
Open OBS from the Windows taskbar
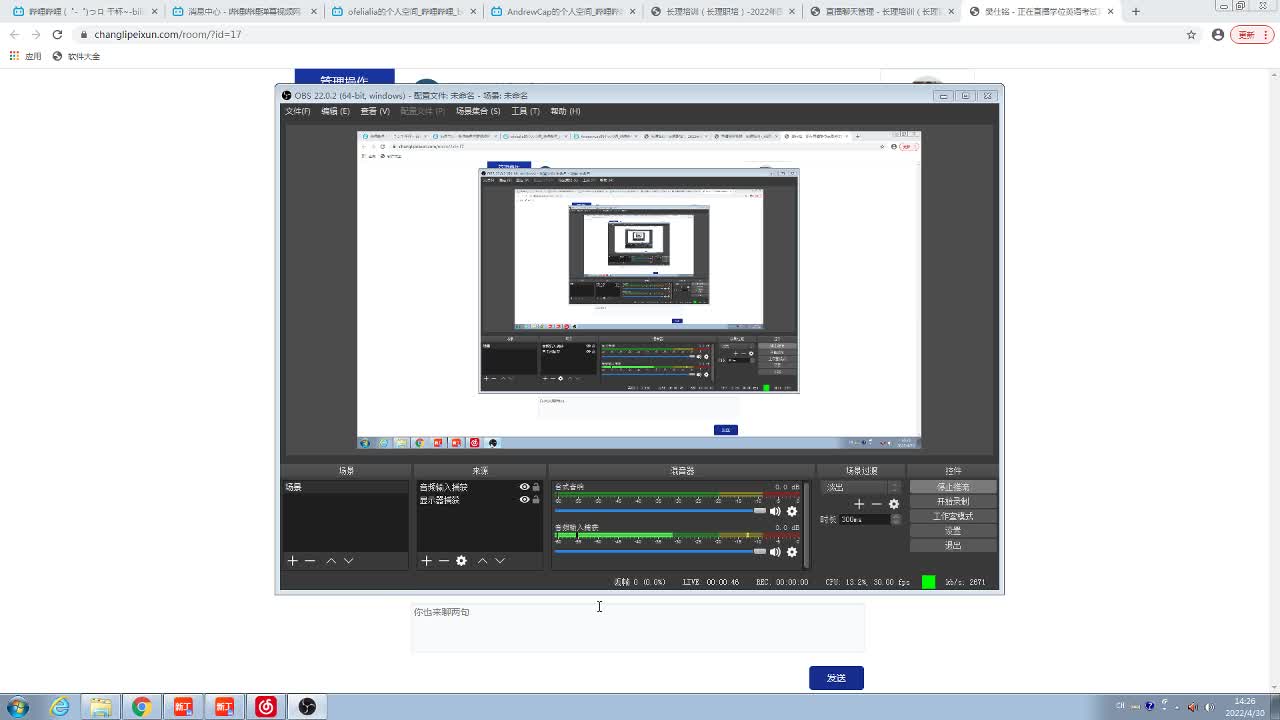point(307,707)
